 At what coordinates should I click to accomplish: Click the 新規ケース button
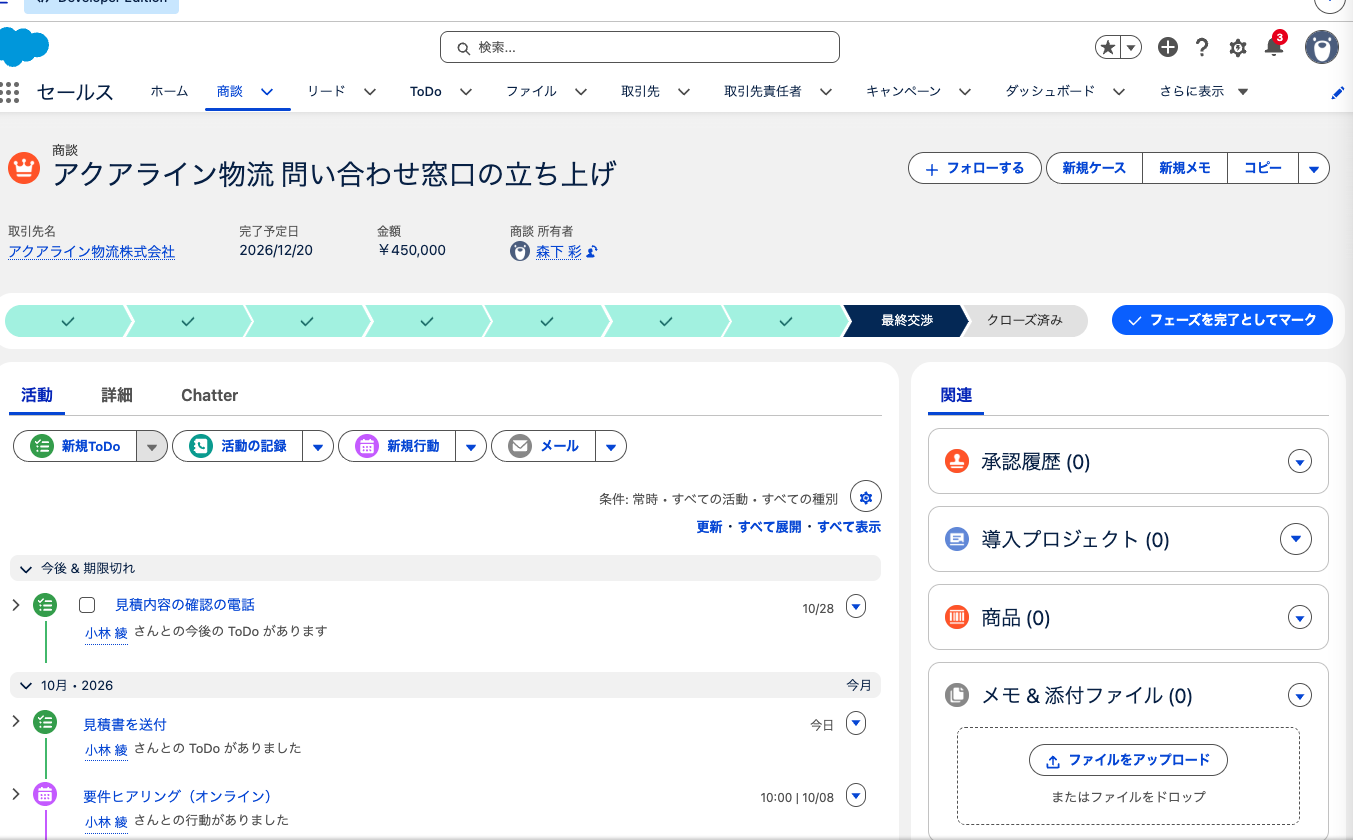point(1094,168)
